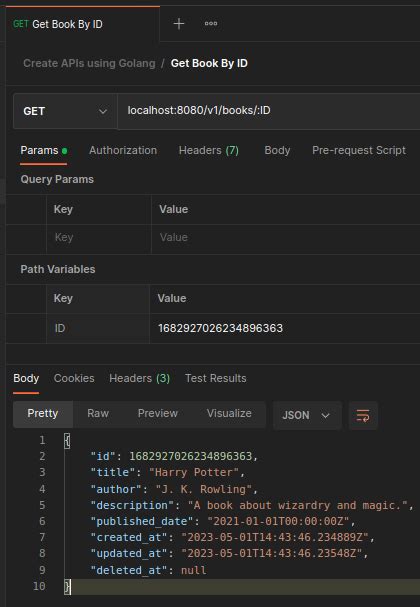
Task: Collapse JSON object at line 1 bracket
Action: [67, 441]
